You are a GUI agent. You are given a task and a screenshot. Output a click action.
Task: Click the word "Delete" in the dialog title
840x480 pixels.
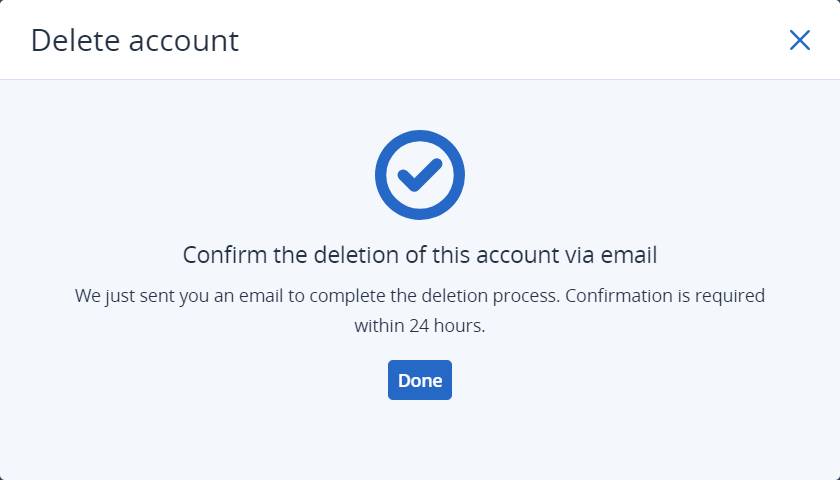click(x=75, y=40)
